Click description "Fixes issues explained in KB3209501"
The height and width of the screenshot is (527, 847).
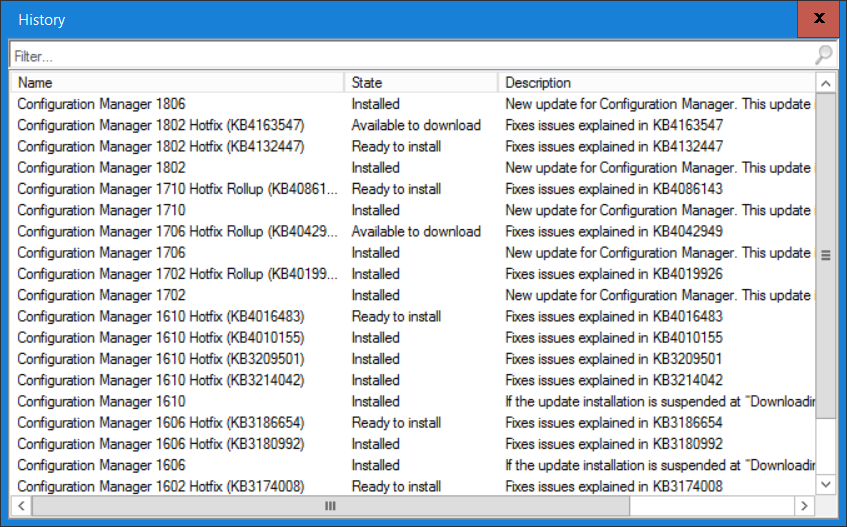(614, 359)
